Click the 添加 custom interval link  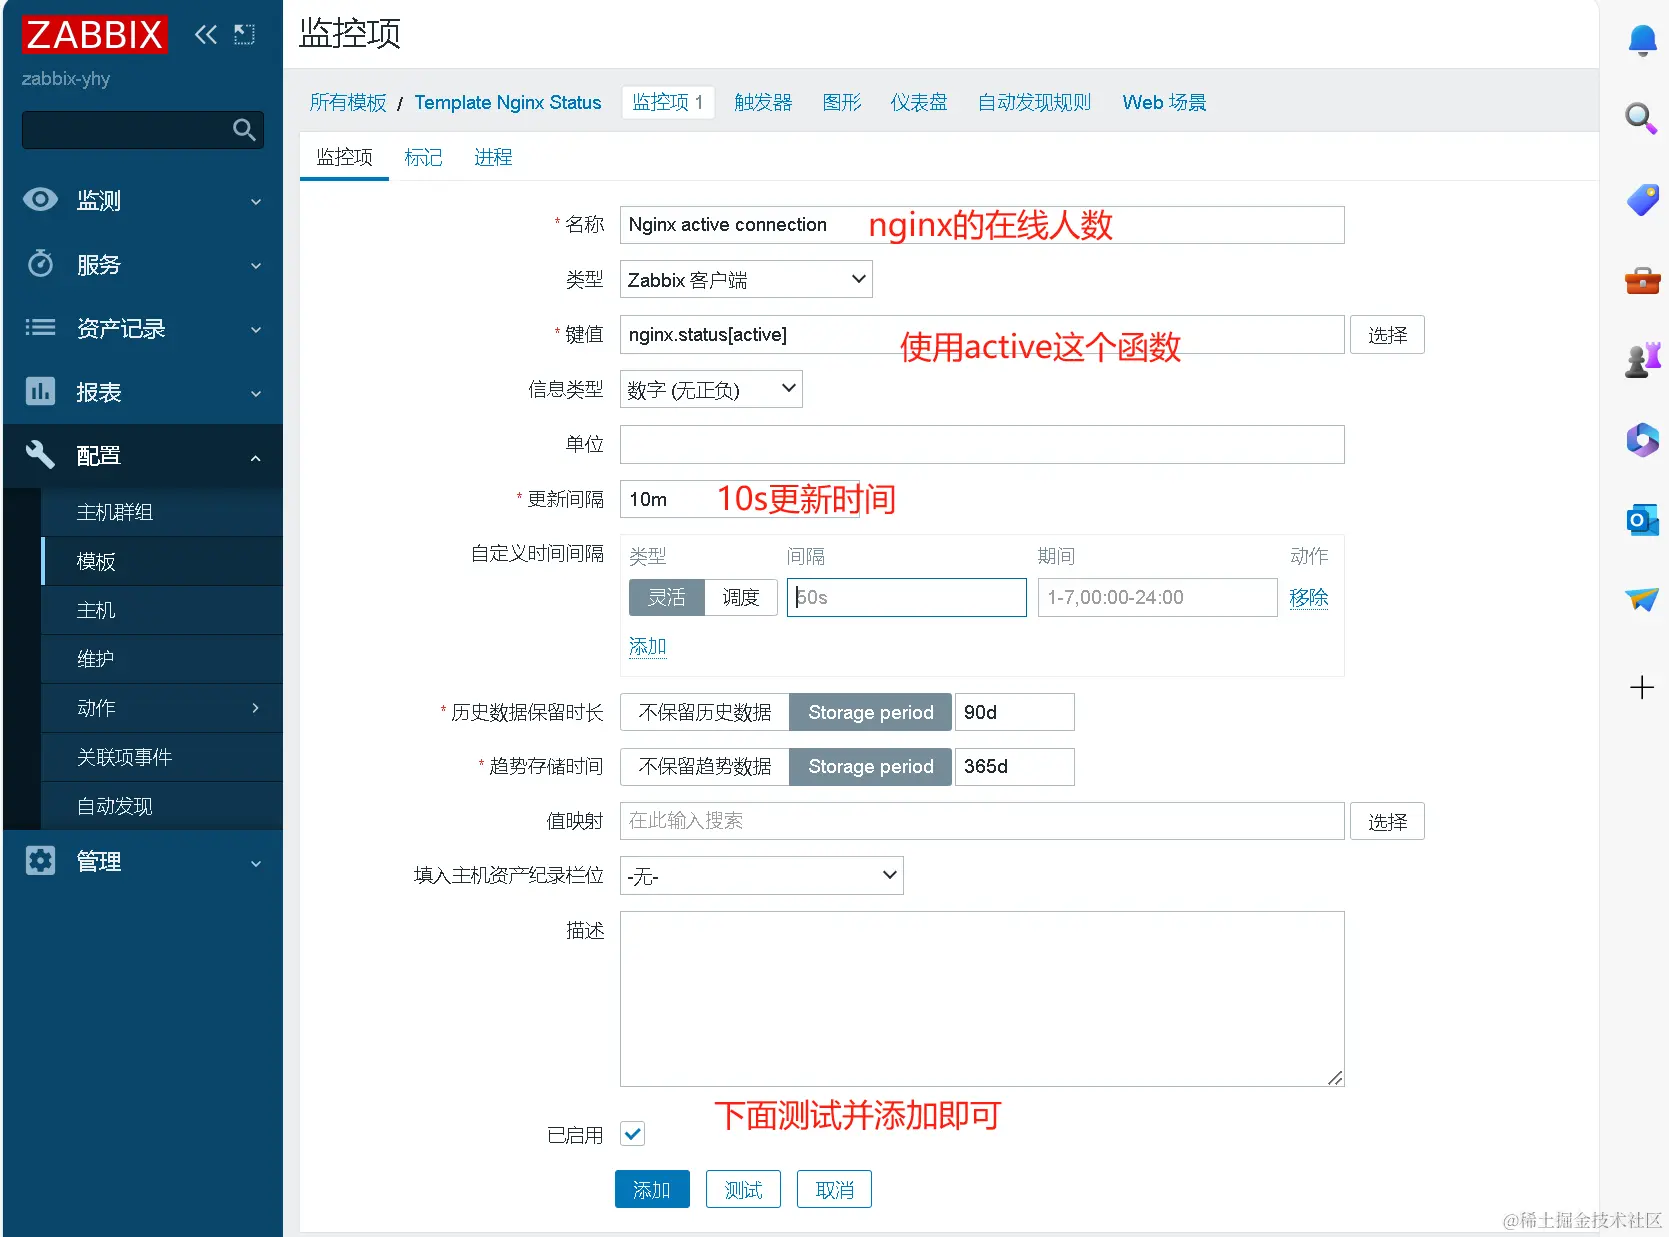click(x=647, y=646)
